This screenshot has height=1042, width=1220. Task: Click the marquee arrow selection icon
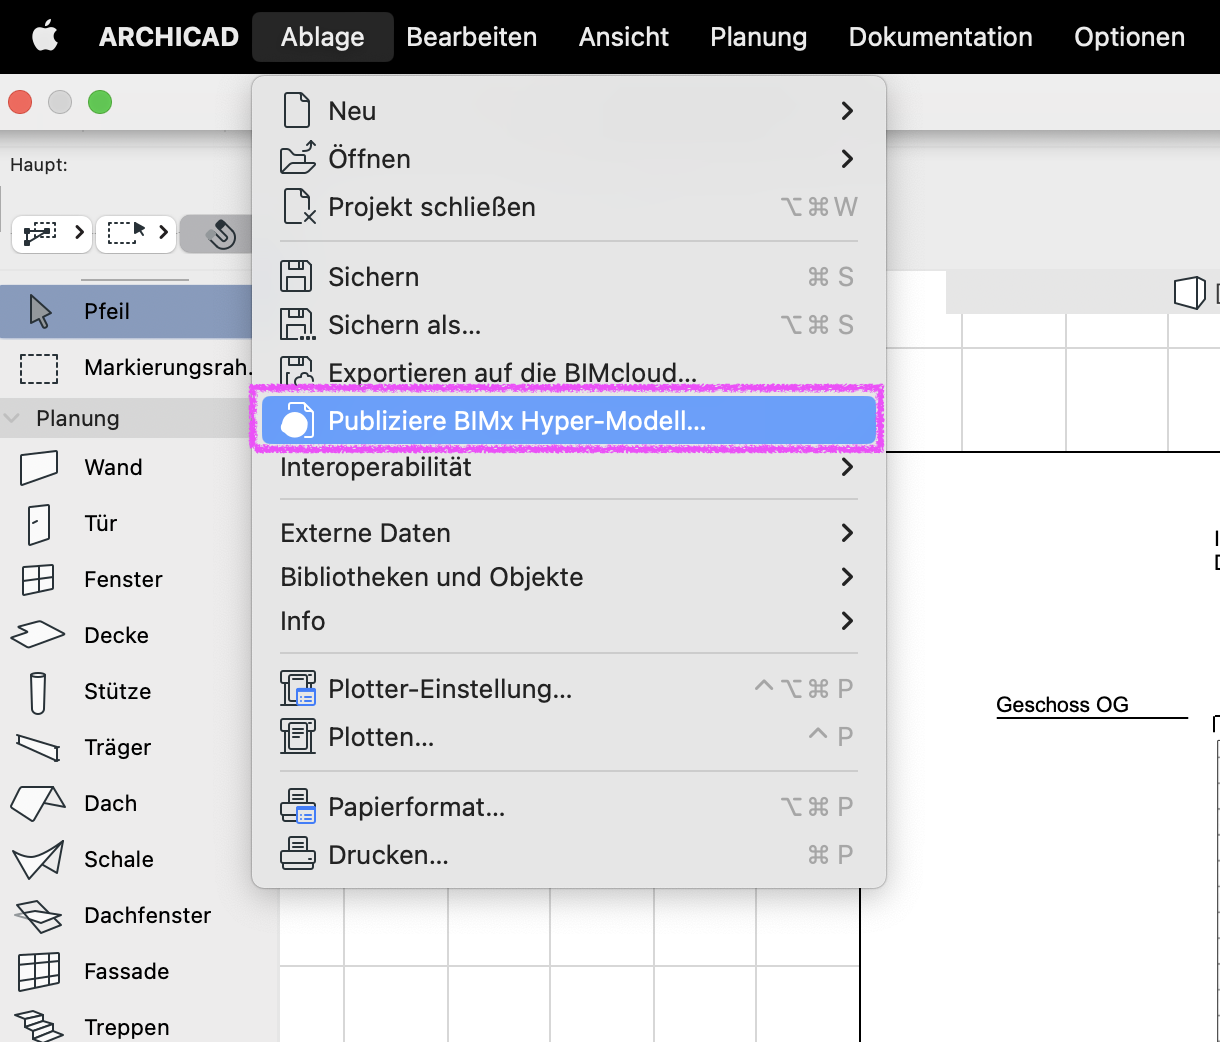pyautogui.click(x=127, y=233)
